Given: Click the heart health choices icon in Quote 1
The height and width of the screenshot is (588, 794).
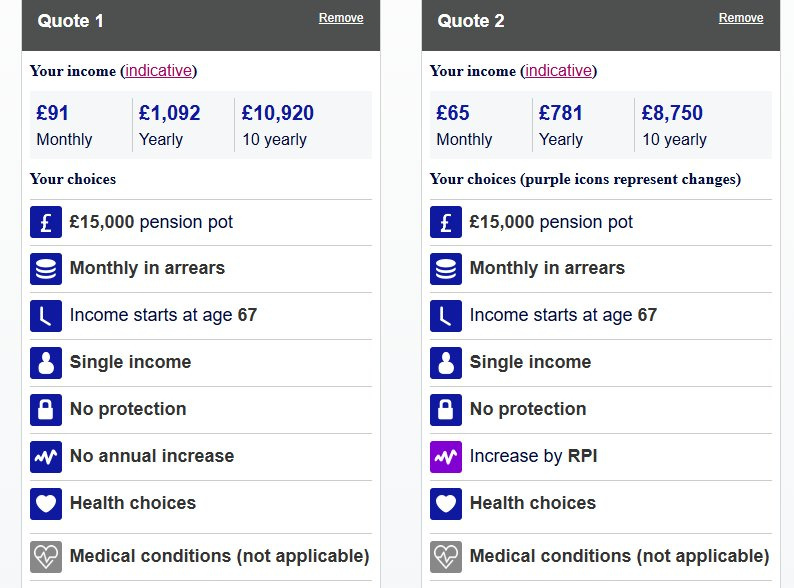Looking at the screenshot, I should [x=46, y=504].
